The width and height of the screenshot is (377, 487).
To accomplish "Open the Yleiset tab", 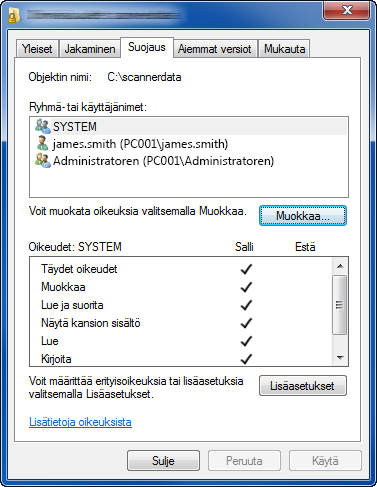I will (37, 49).
